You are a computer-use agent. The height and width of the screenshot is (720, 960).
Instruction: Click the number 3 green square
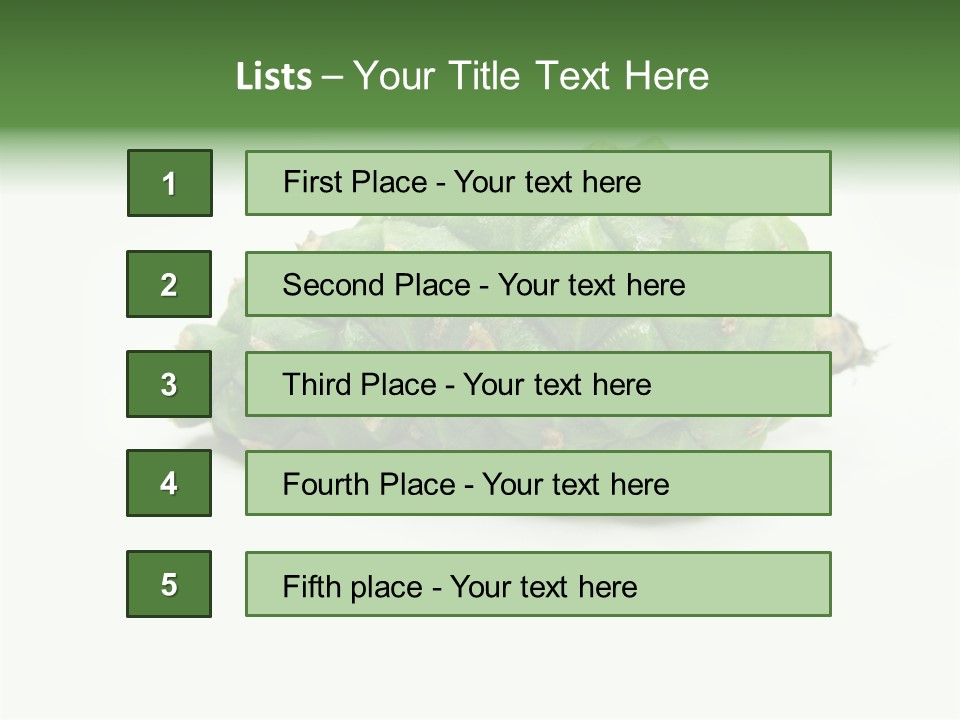tap(169, 384)
